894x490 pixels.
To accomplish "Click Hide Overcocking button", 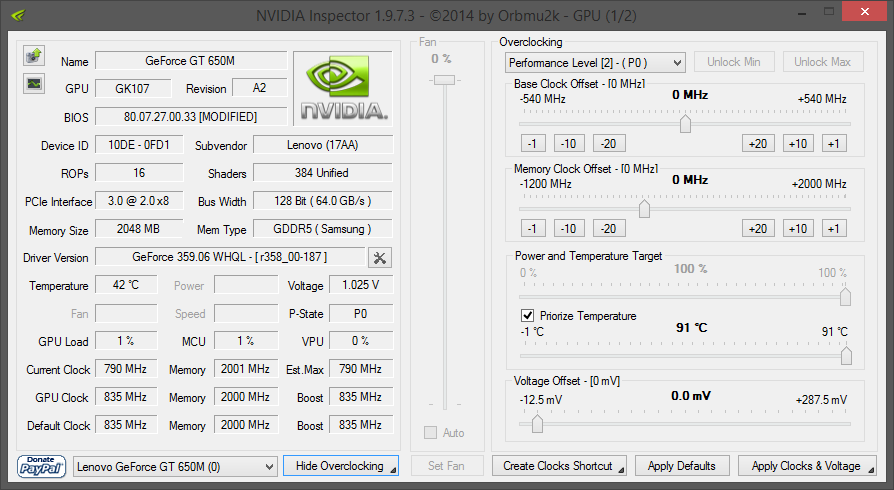I will click(340, 466).
